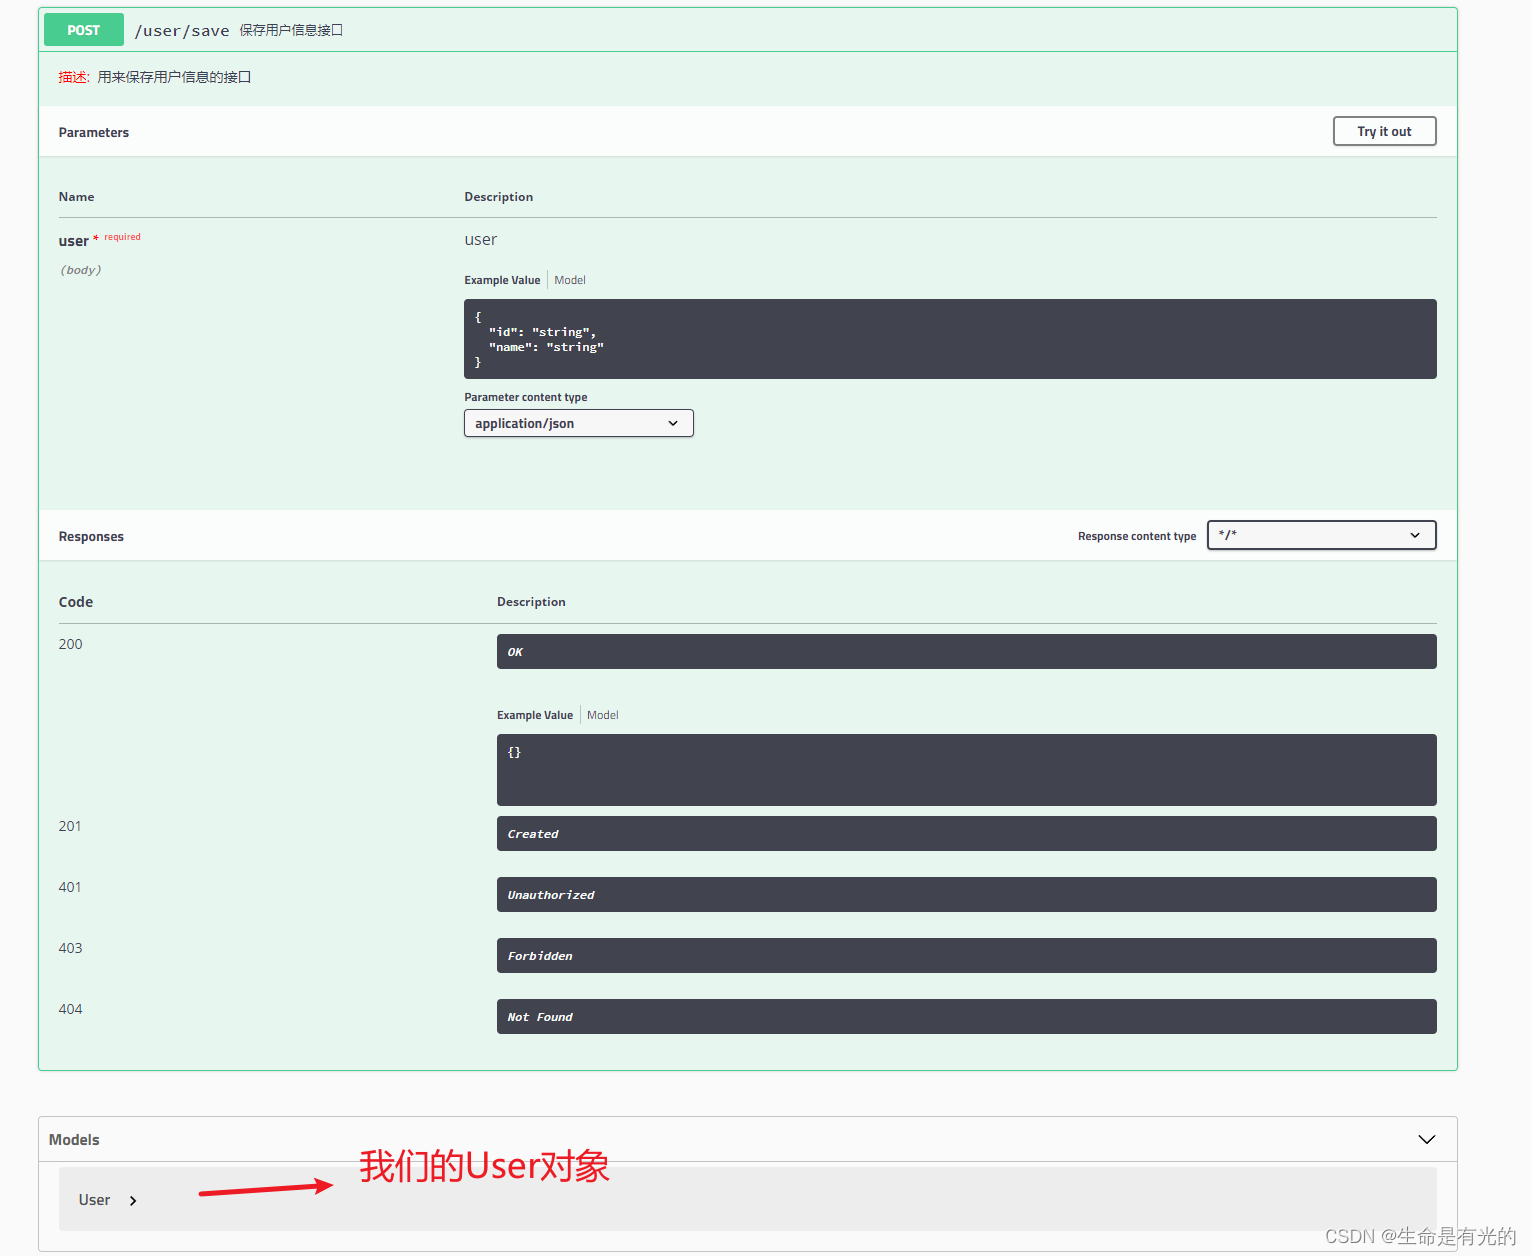Click the red required label next to user
The image size is (1531, 1256).
(x=122, y=237)
